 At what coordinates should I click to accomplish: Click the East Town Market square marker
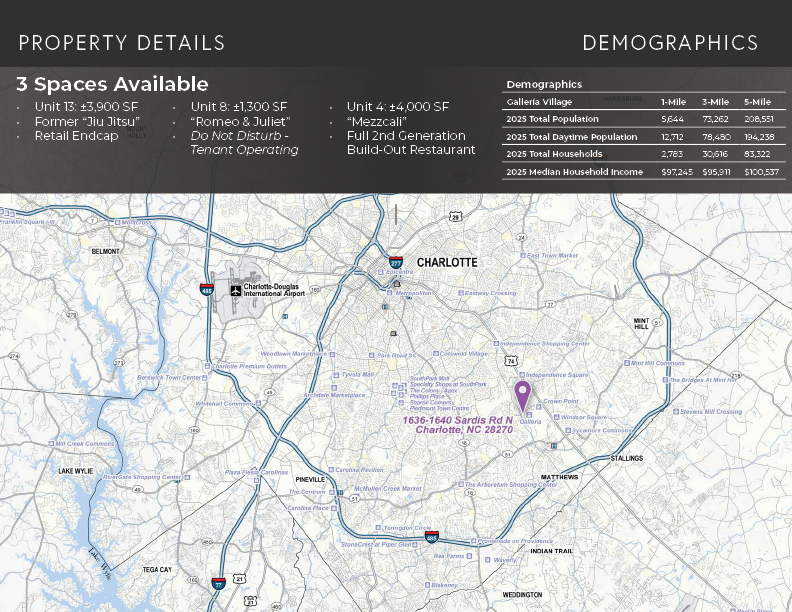pos(523,256)
